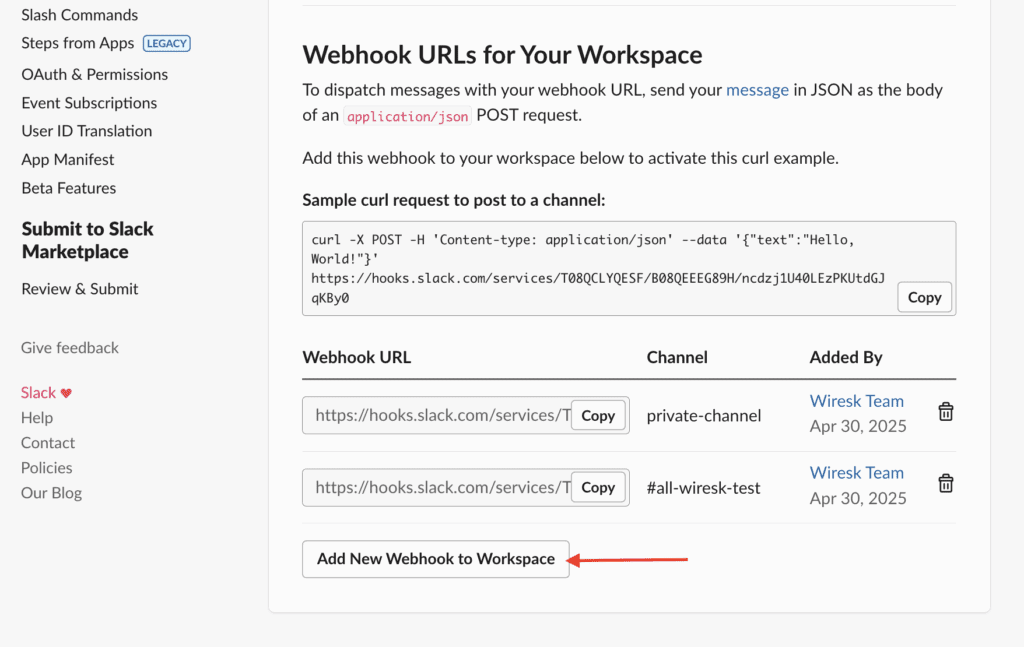Click the LEGACY badge
This screenshot has width=1024, height=647.
[167, 43]
